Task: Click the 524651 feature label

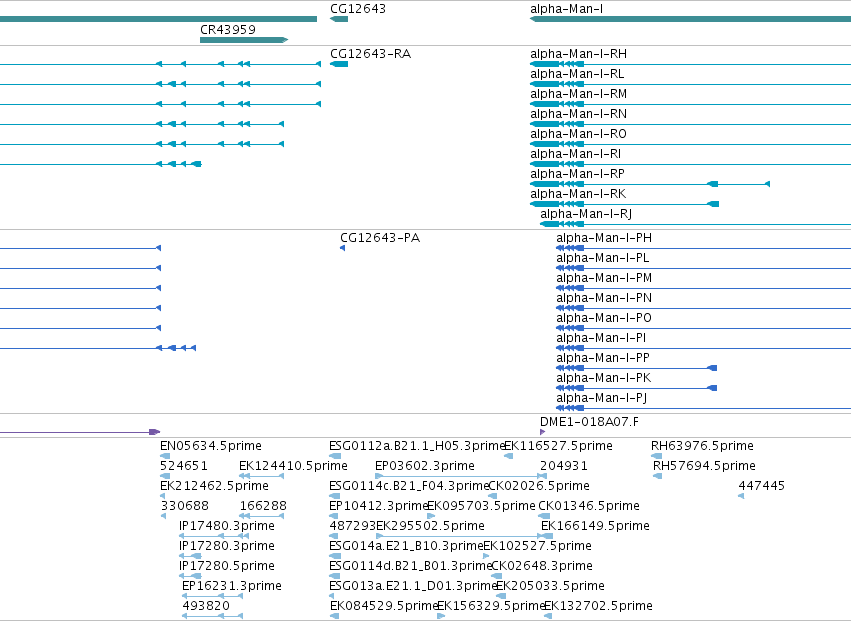Action: click(x=183, y=466)
